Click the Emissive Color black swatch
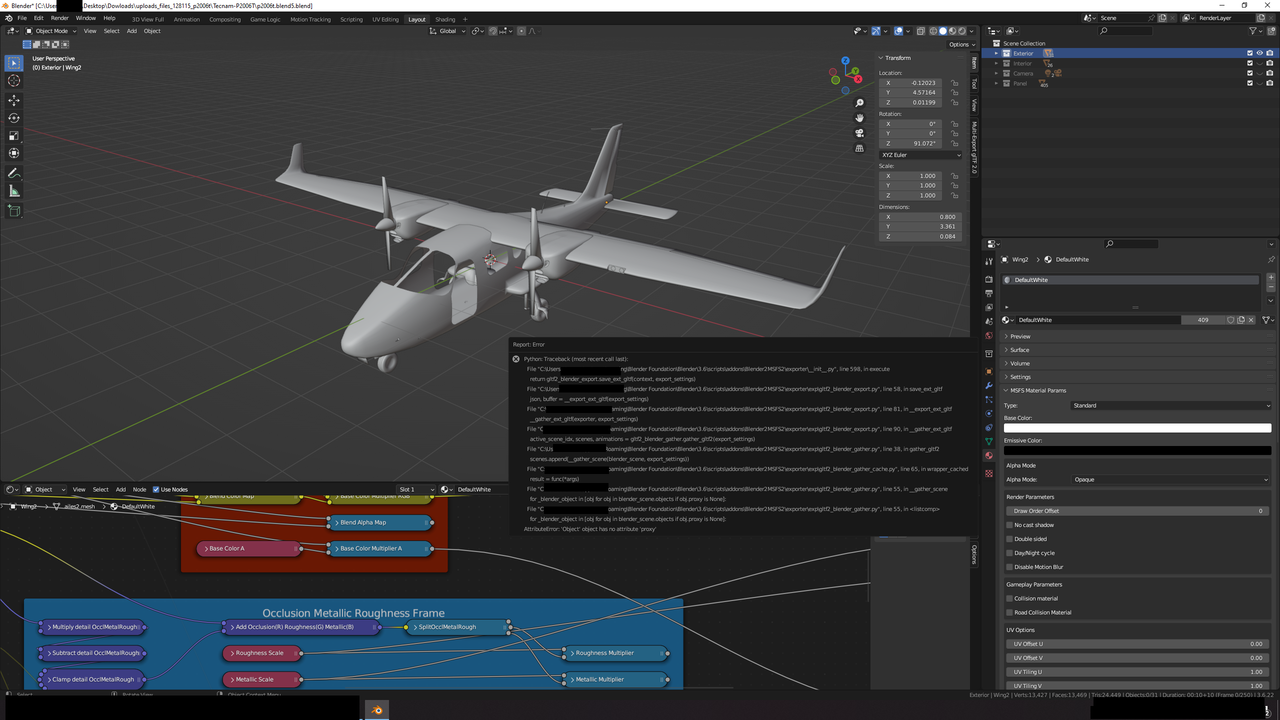Image resolution: width=1280 pixels, height=720 pixels. [1138, 451]
